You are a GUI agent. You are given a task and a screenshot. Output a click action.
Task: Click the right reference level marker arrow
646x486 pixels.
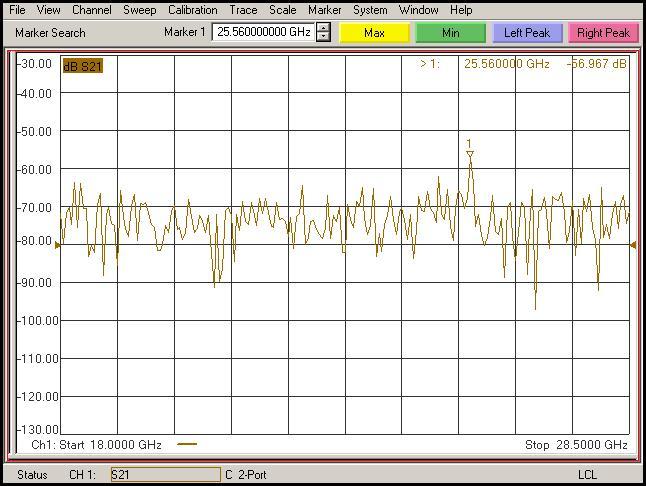pyautogui.click(x=633, y=245)
